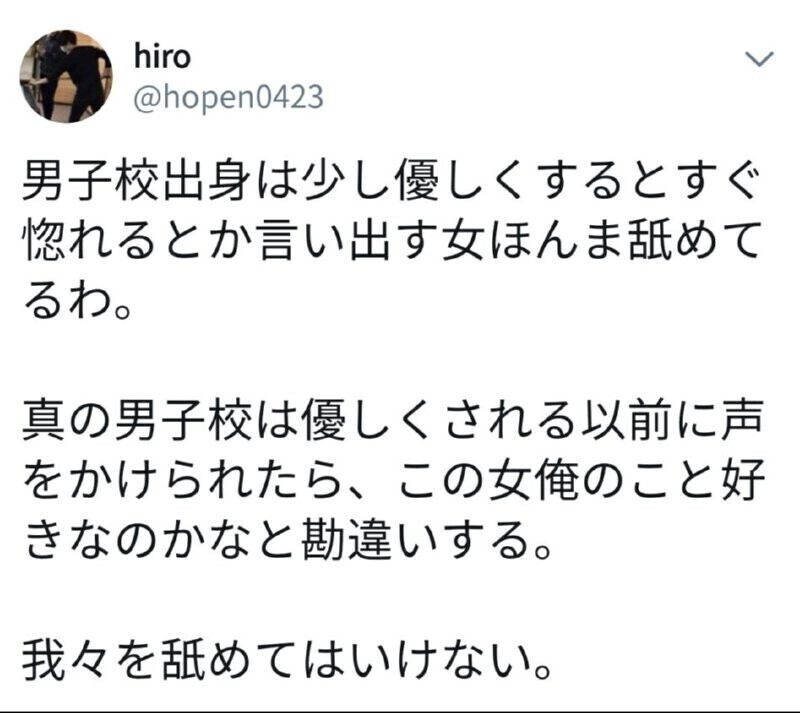Click the line starting をかけられたら
The height and width of the screenshot is (713, 800).
(x=394, y=480)
